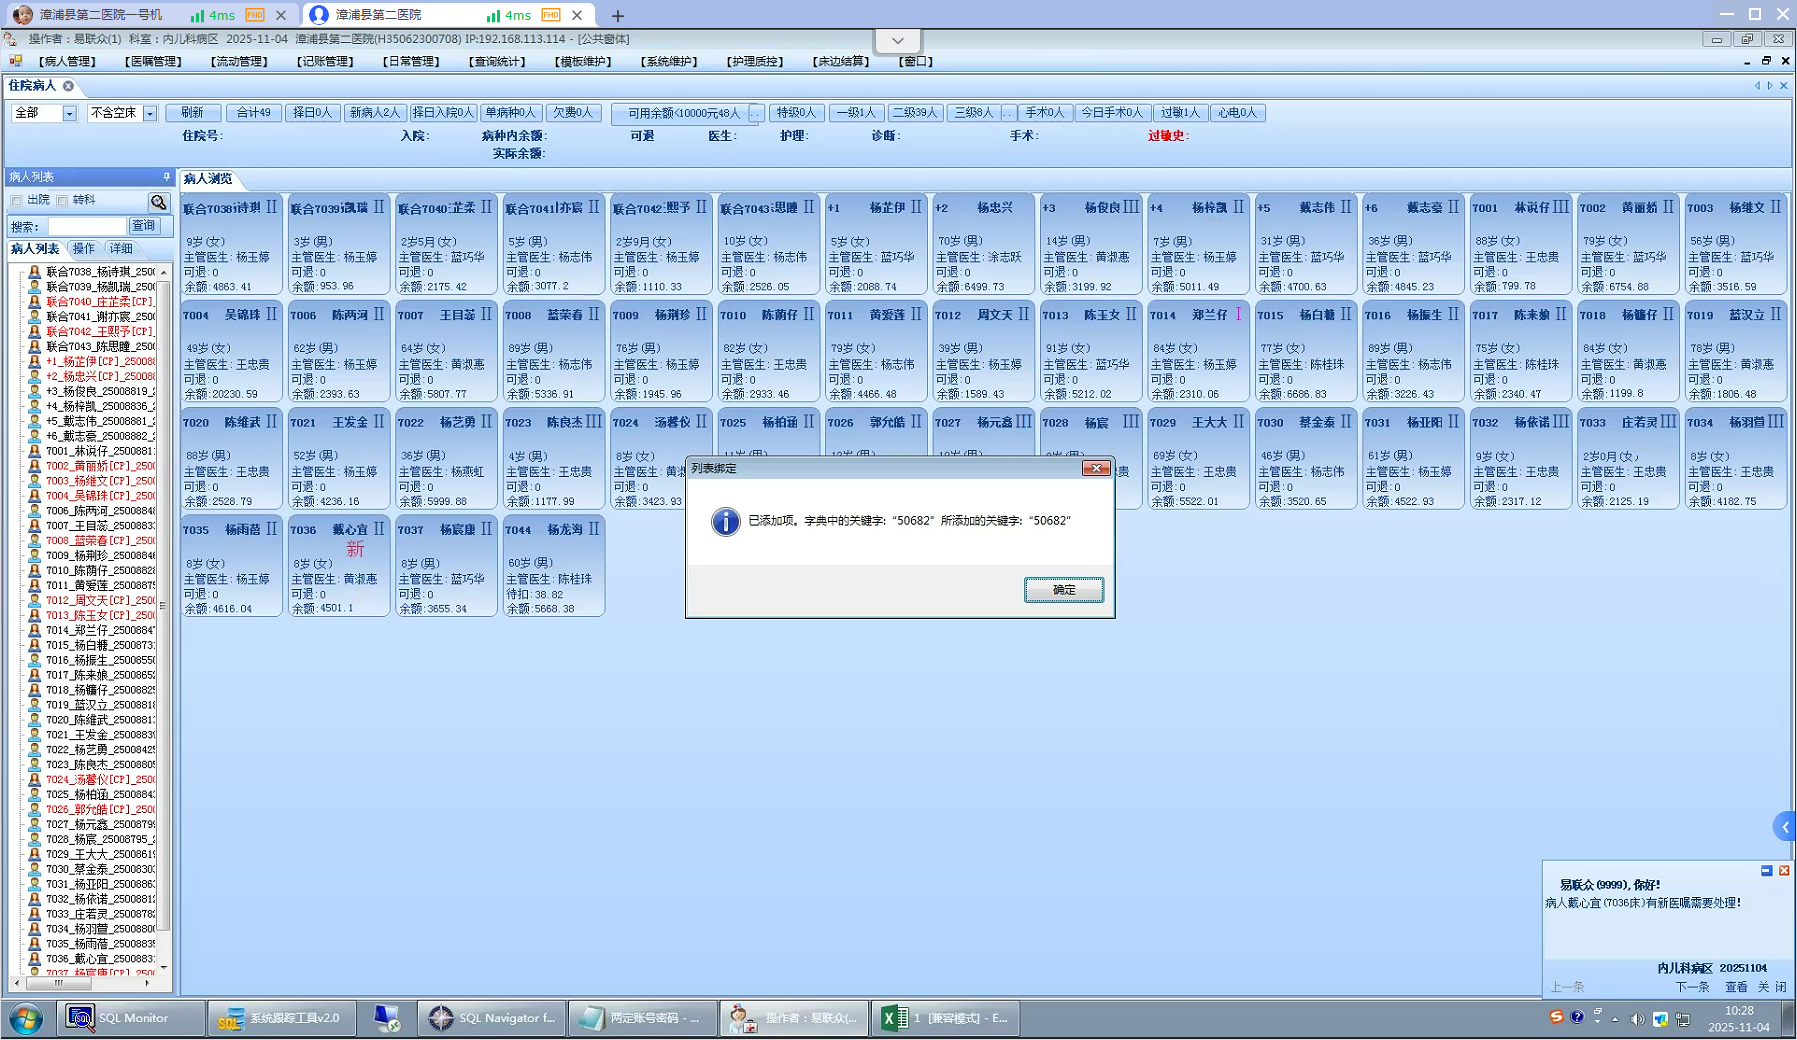Viewport: 1797px width, 1040px height.
Task: Switch to 操作 tab in patient list
Action: click(x=84, y=249)
